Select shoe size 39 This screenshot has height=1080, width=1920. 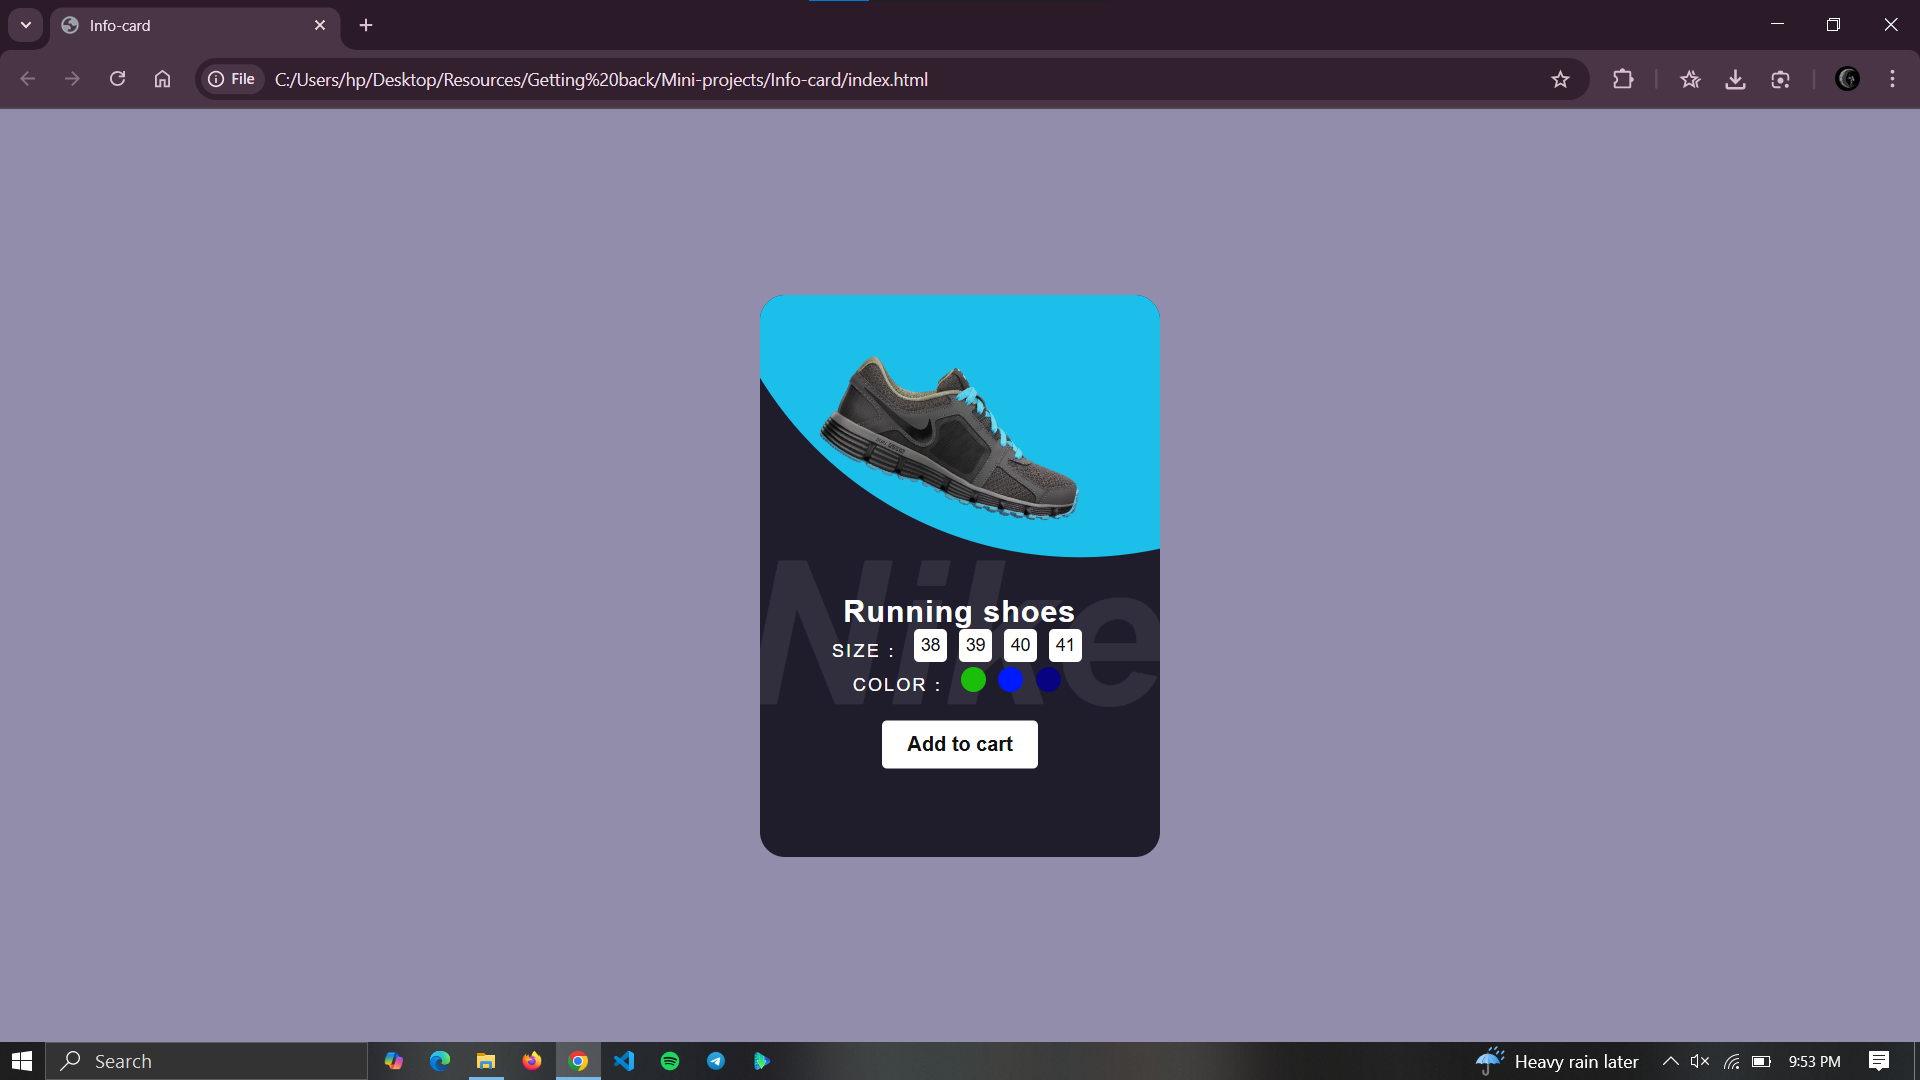coord(975,645)
